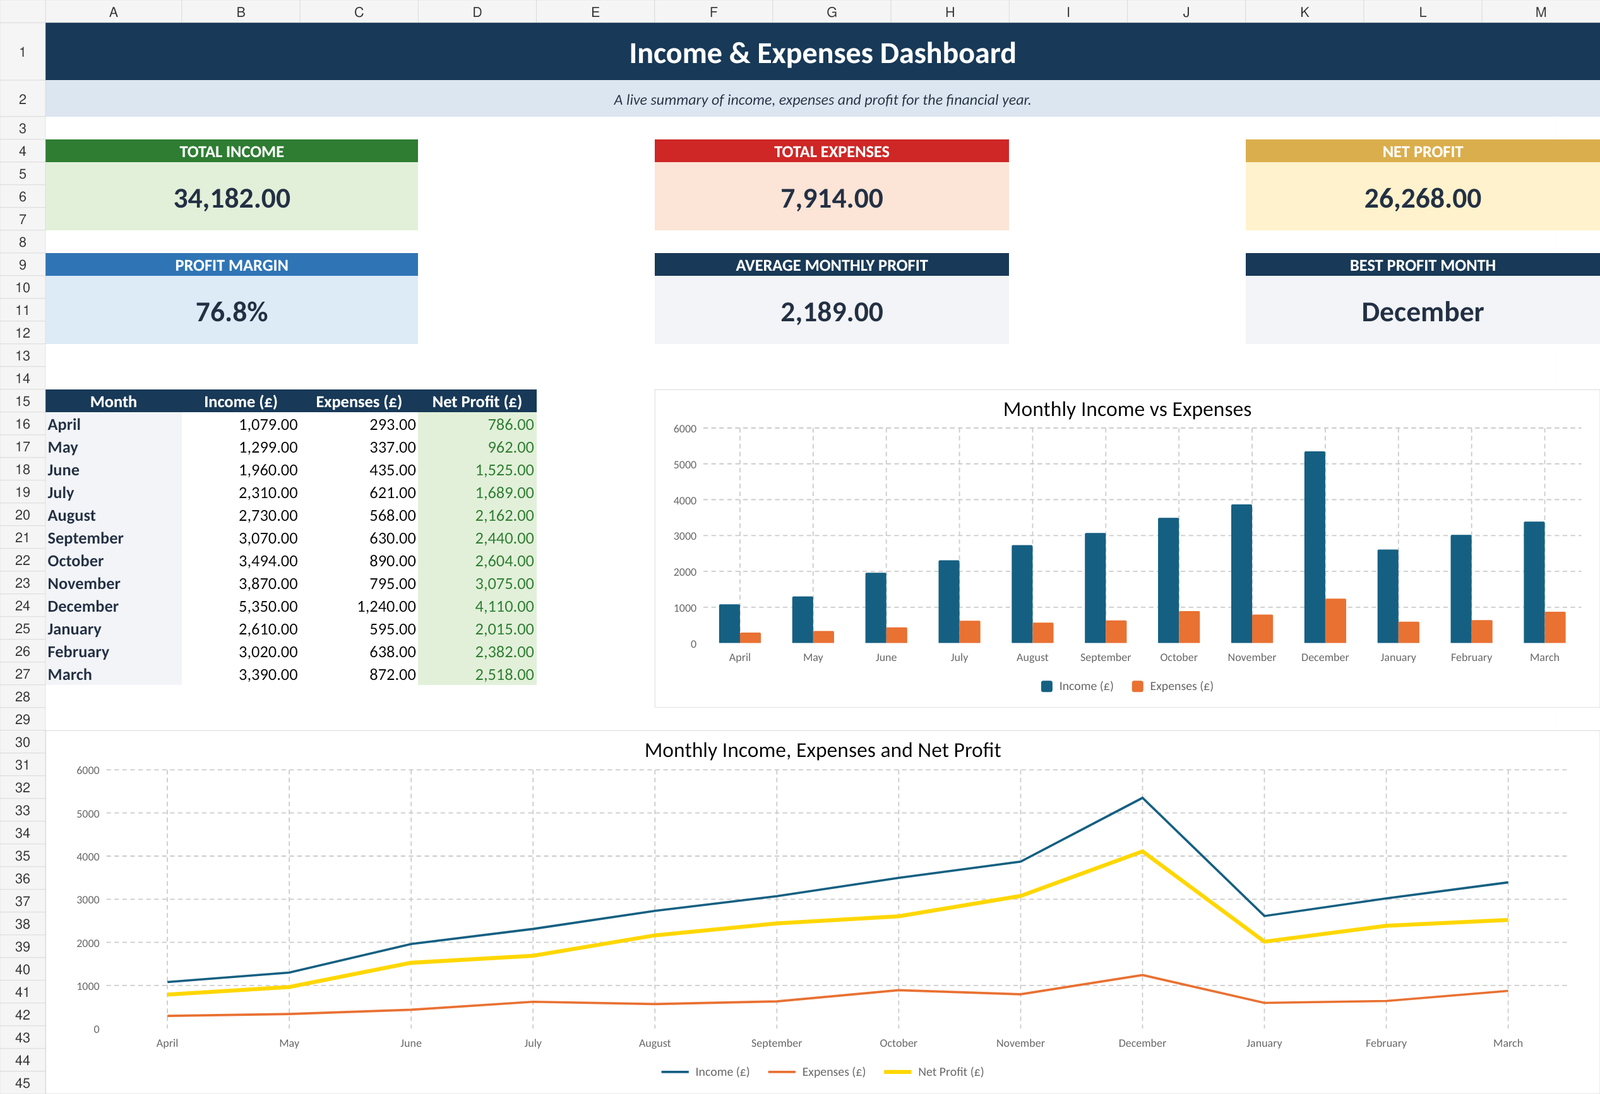Select the PROFIT MARGIN label
Image resolution: width=1600 pixels, height=1094 pixels.
(x=232, y=265)
